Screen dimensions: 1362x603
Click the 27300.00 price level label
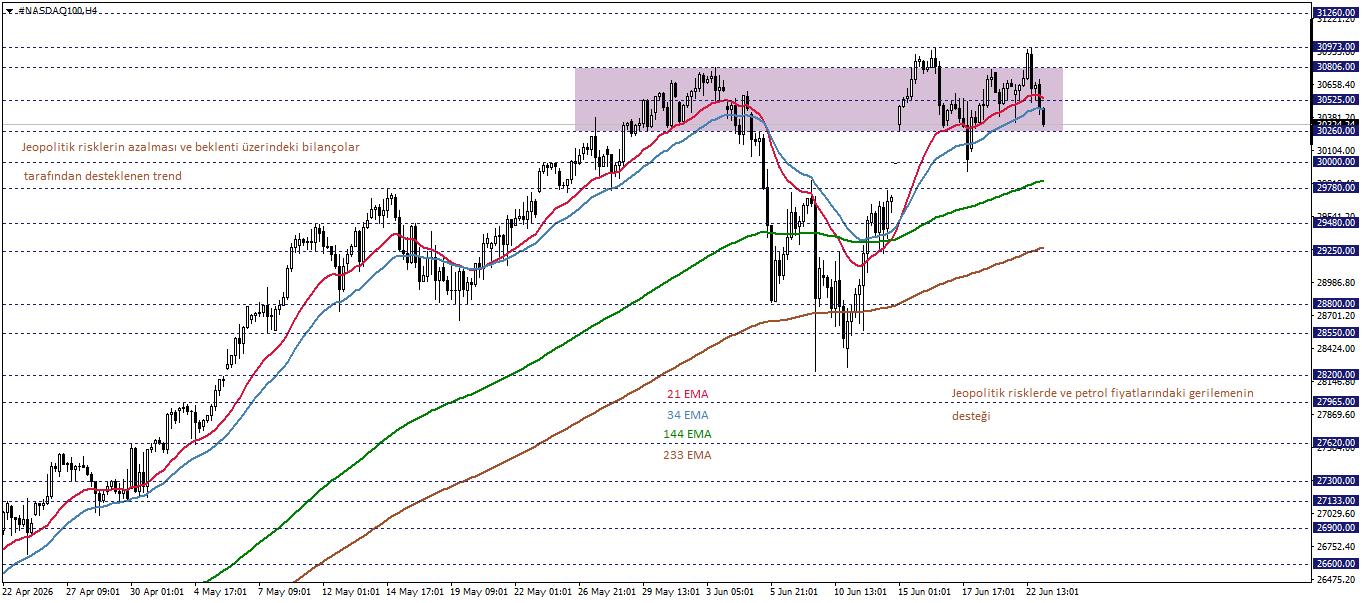1336,481
